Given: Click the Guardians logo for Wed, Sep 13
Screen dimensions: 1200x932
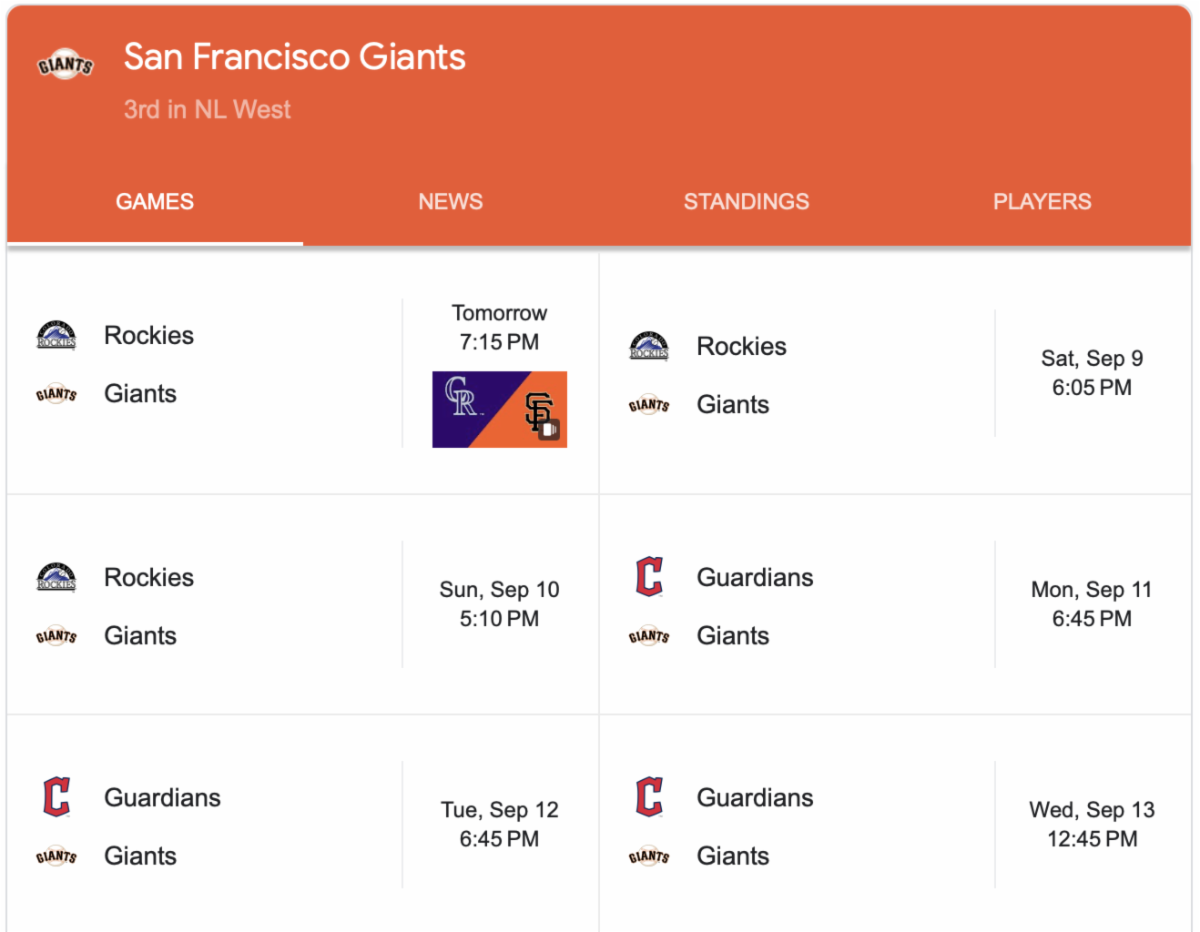Looking at the screenshot, I should tap(649, 798).
